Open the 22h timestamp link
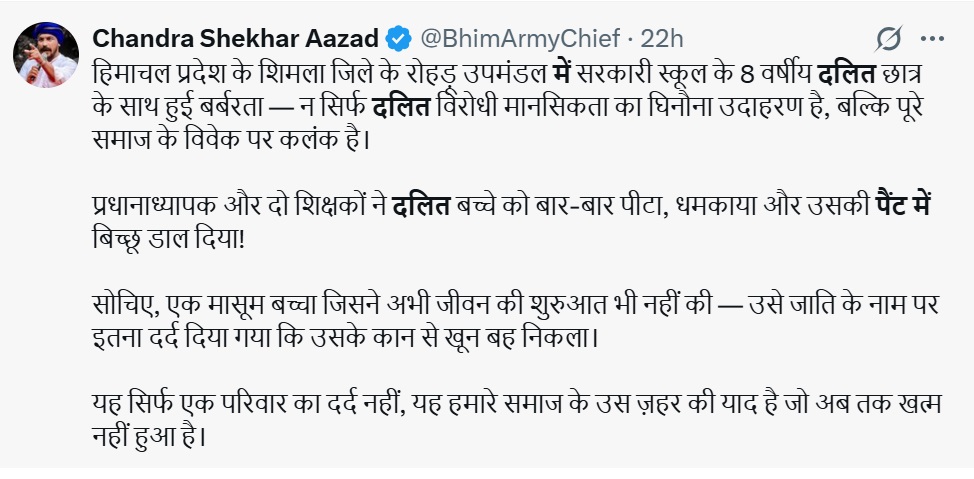974x479 pixels. pos(662,39)
